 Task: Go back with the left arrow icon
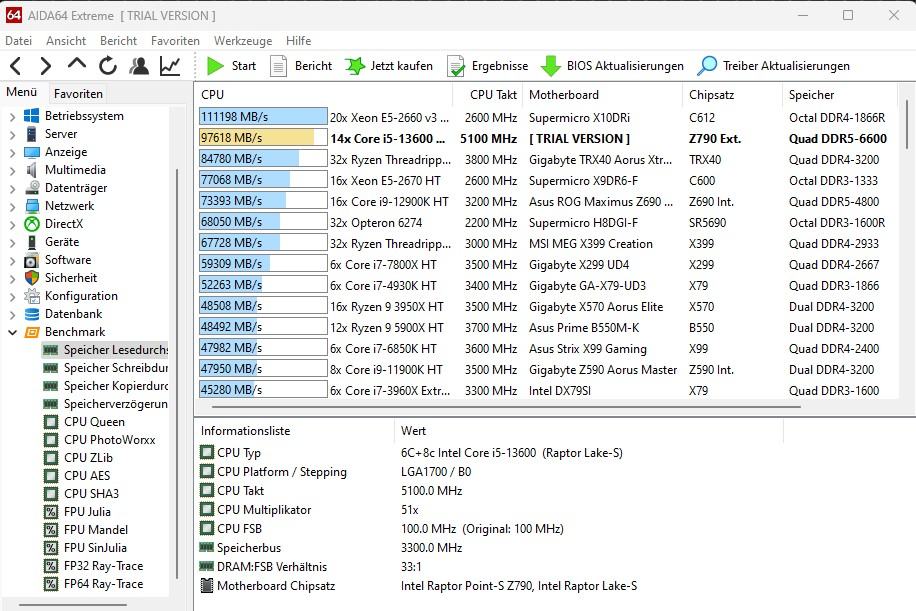16,66
